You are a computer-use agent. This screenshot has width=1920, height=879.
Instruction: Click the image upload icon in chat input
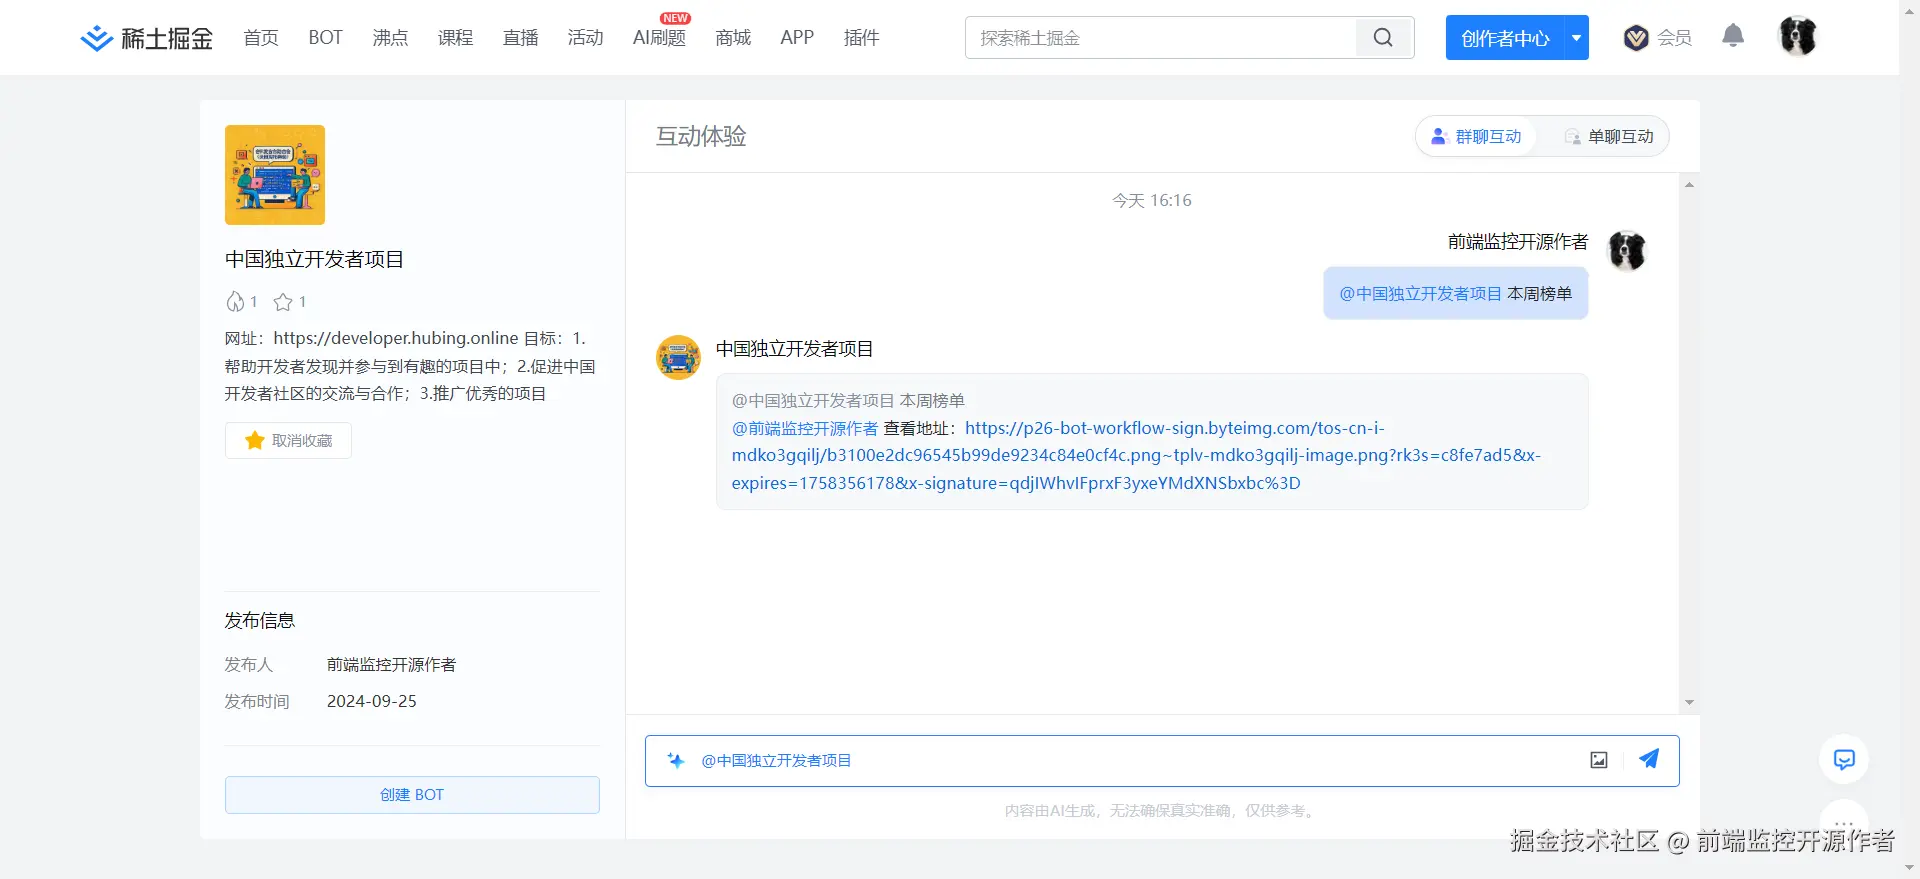pos(1599,760)
